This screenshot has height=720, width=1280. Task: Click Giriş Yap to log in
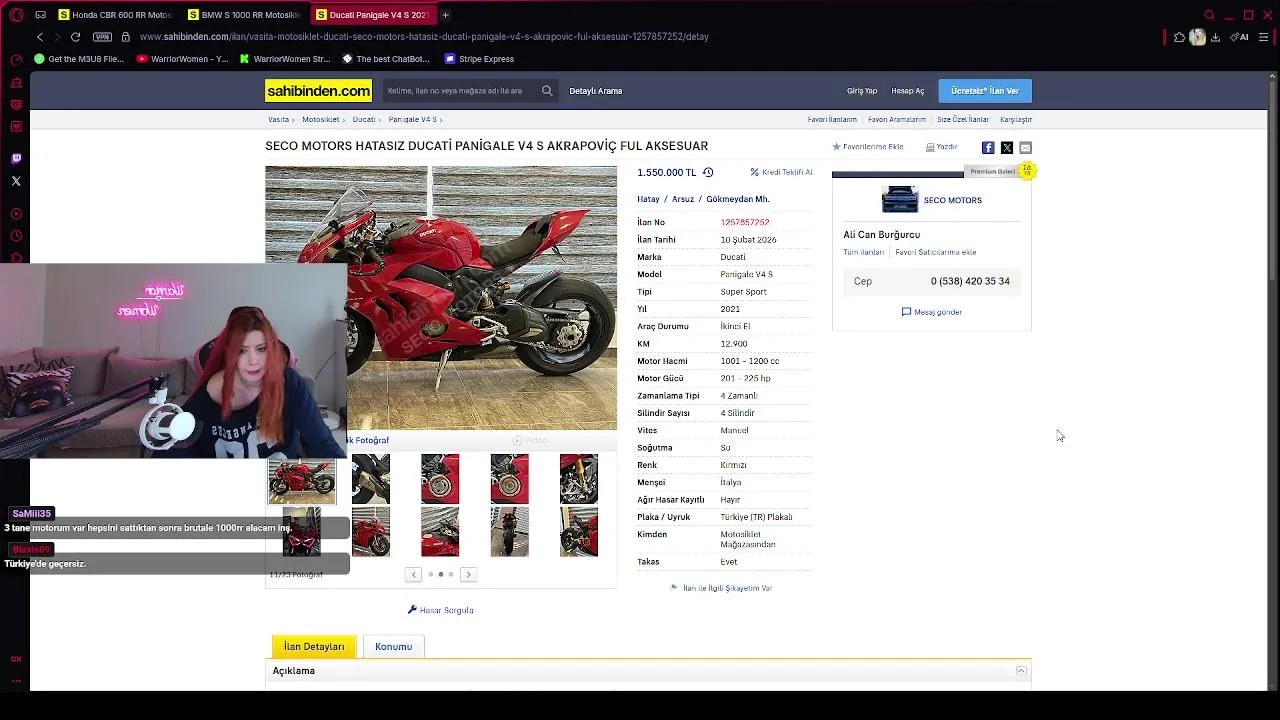click(x=862, y=91)
